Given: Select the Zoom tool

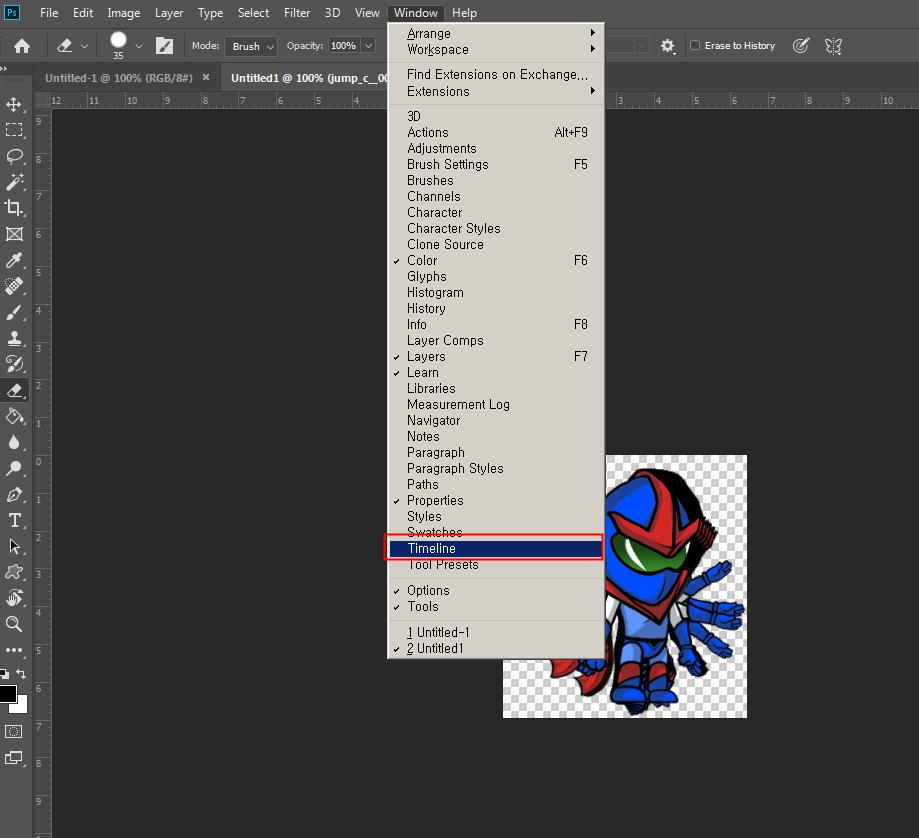Looking at the screenshot, I should pos(14,624).
